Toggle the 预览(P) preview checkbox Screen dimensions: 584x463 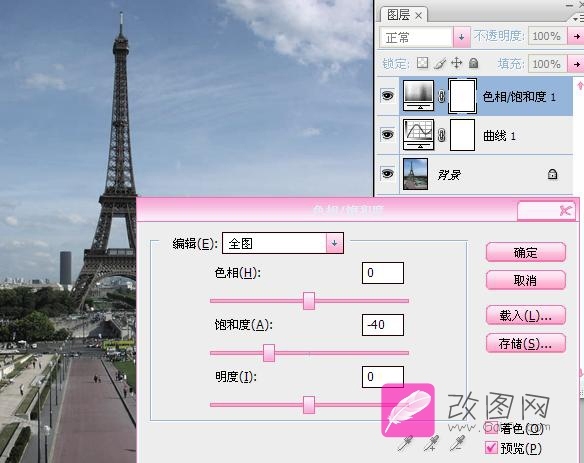point(491,447)
